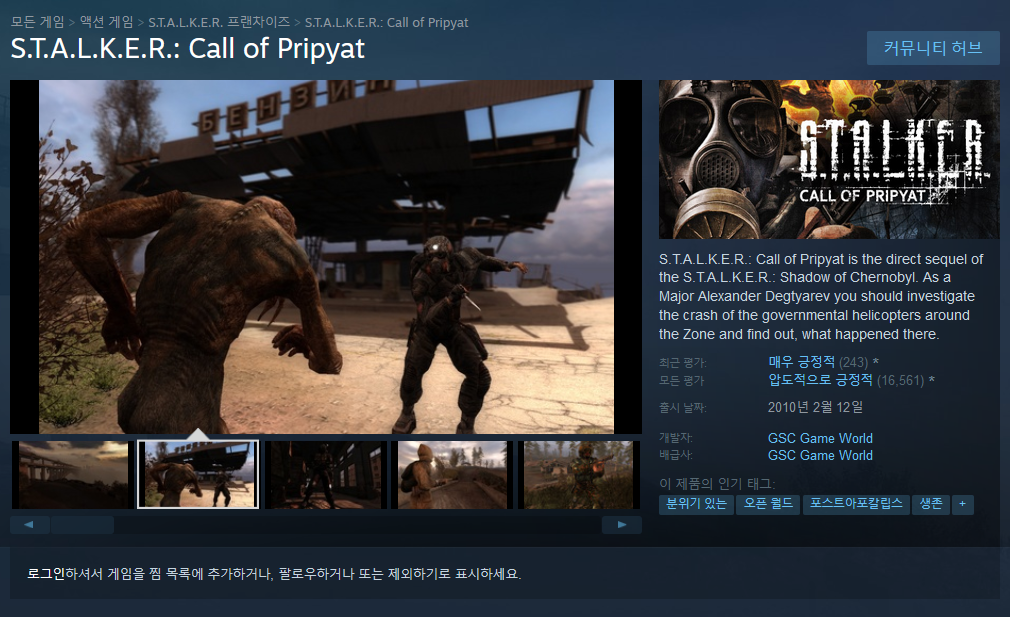Click the 로그인 link in wishlist notice
The width and height of the screenshot is (1010, 617).
point(45,573)
